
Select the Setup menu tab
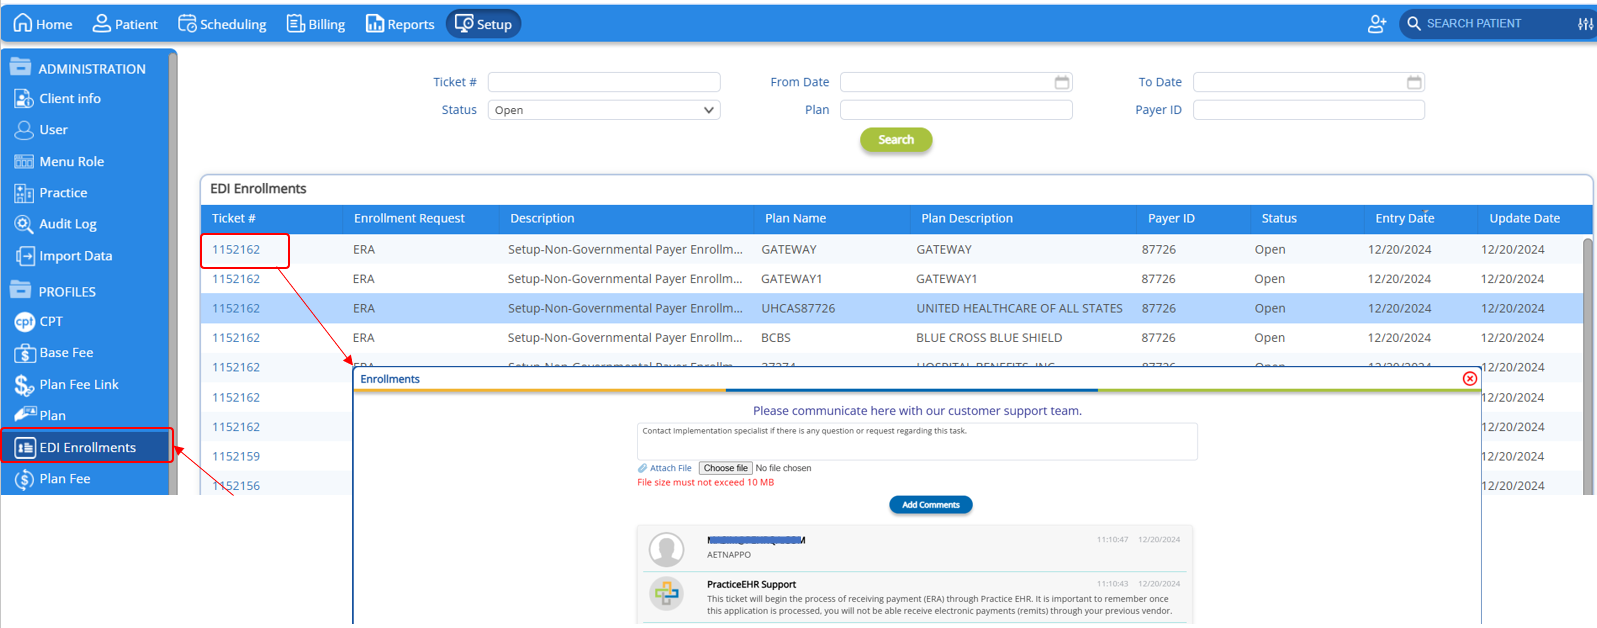pos(483,24)
